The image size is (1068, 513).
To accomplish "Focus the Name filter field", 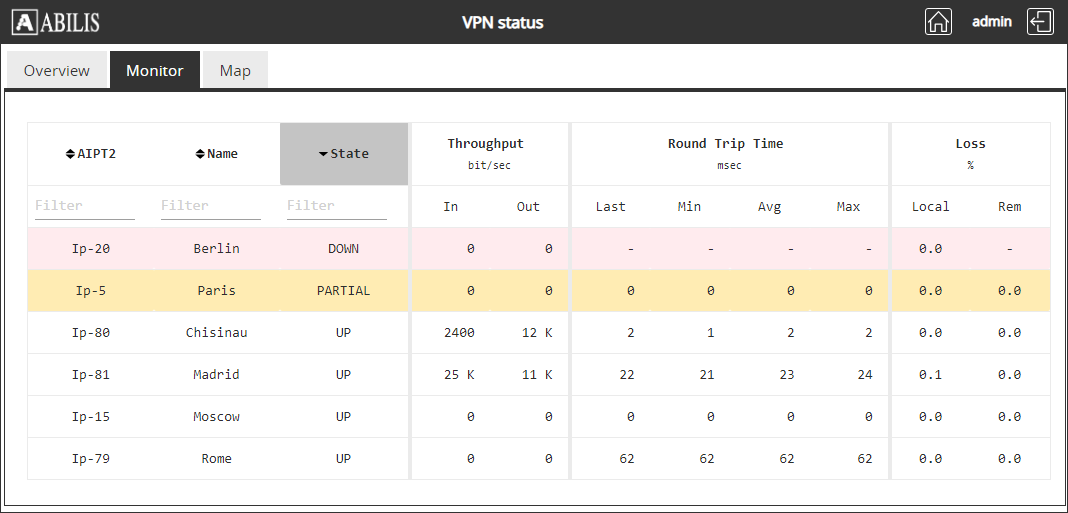I will (210, 206).
